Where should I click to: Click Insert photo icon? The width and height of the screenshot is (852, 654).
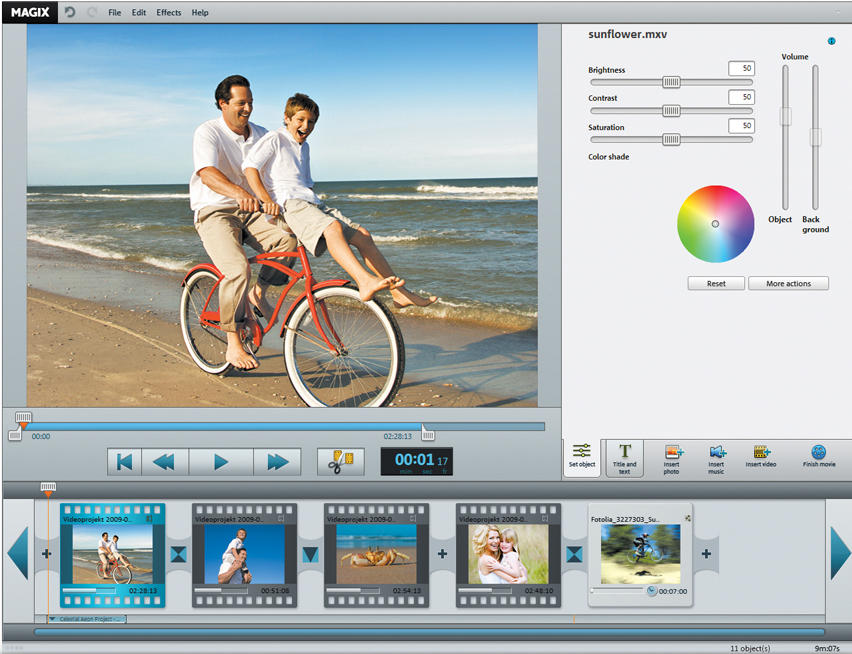pyautogui.click(x=674, y=453)
